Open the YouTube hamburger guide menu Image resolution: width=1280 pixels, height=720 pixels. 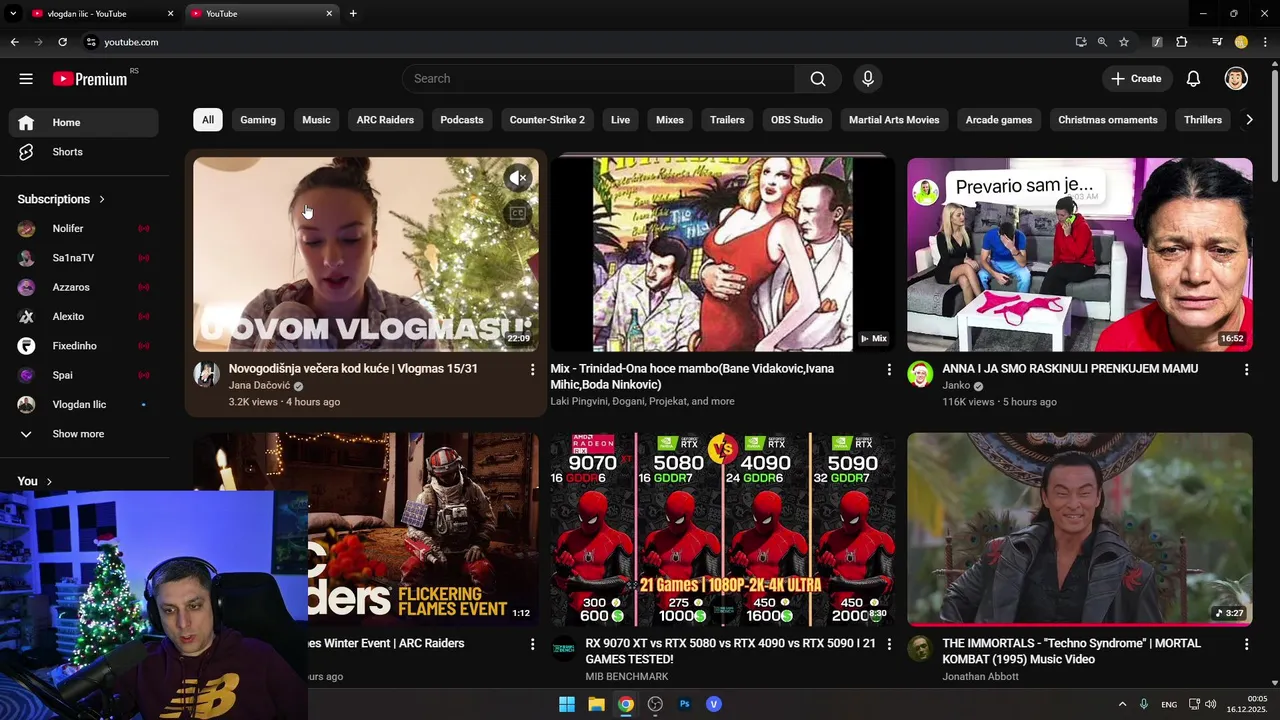click(x=26, y=79)
